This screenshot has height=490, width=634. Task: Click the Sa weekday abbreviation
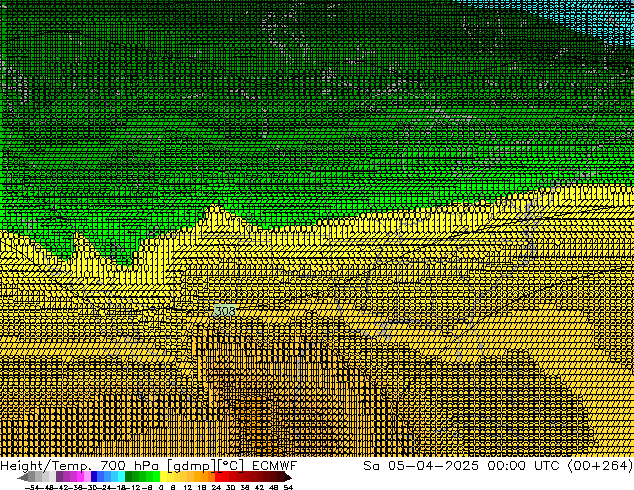(371, 466)
